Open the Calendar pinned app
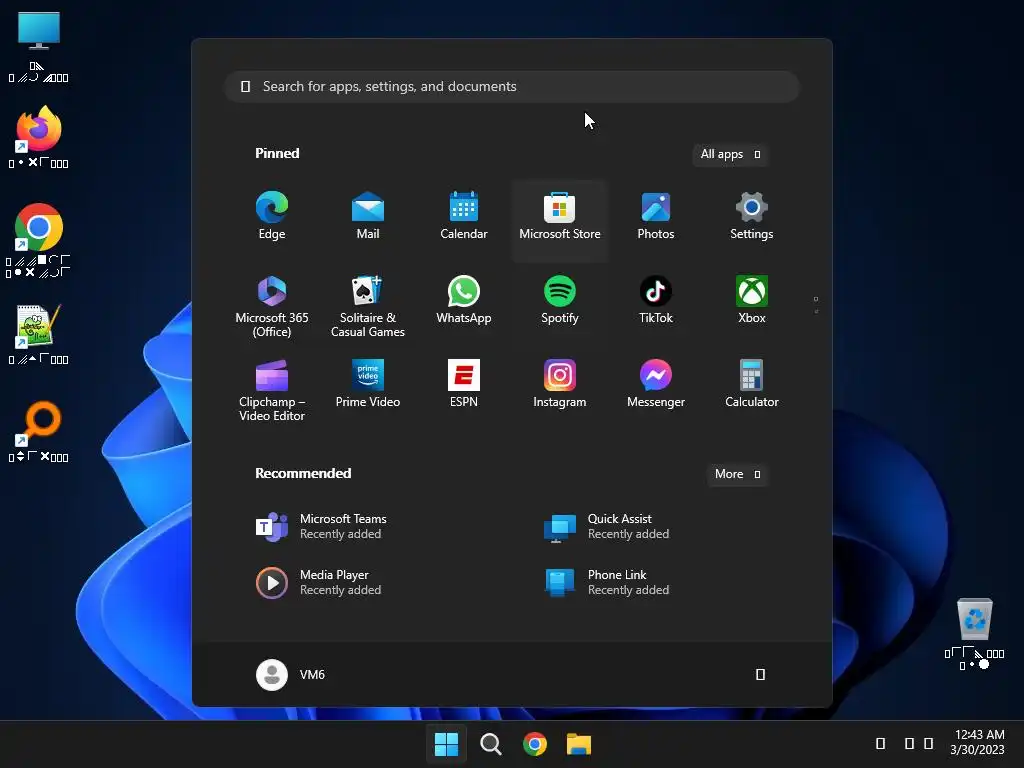The height and width of the screenshot is (768, 1024). [464, 217]
